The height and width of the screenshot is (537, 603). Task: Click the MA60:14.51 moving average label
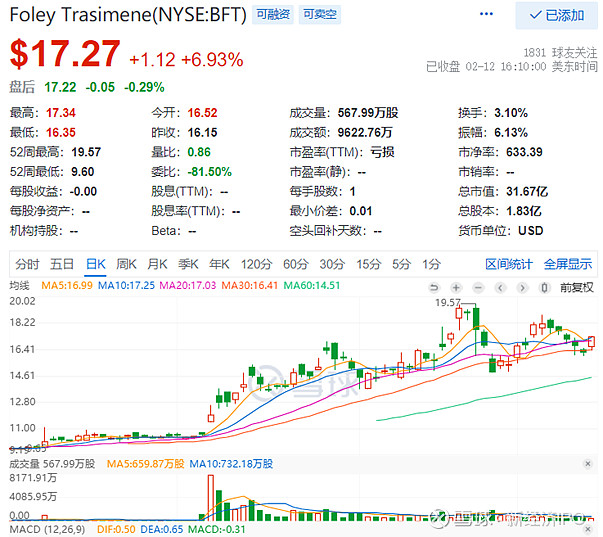tap(311, 285)
